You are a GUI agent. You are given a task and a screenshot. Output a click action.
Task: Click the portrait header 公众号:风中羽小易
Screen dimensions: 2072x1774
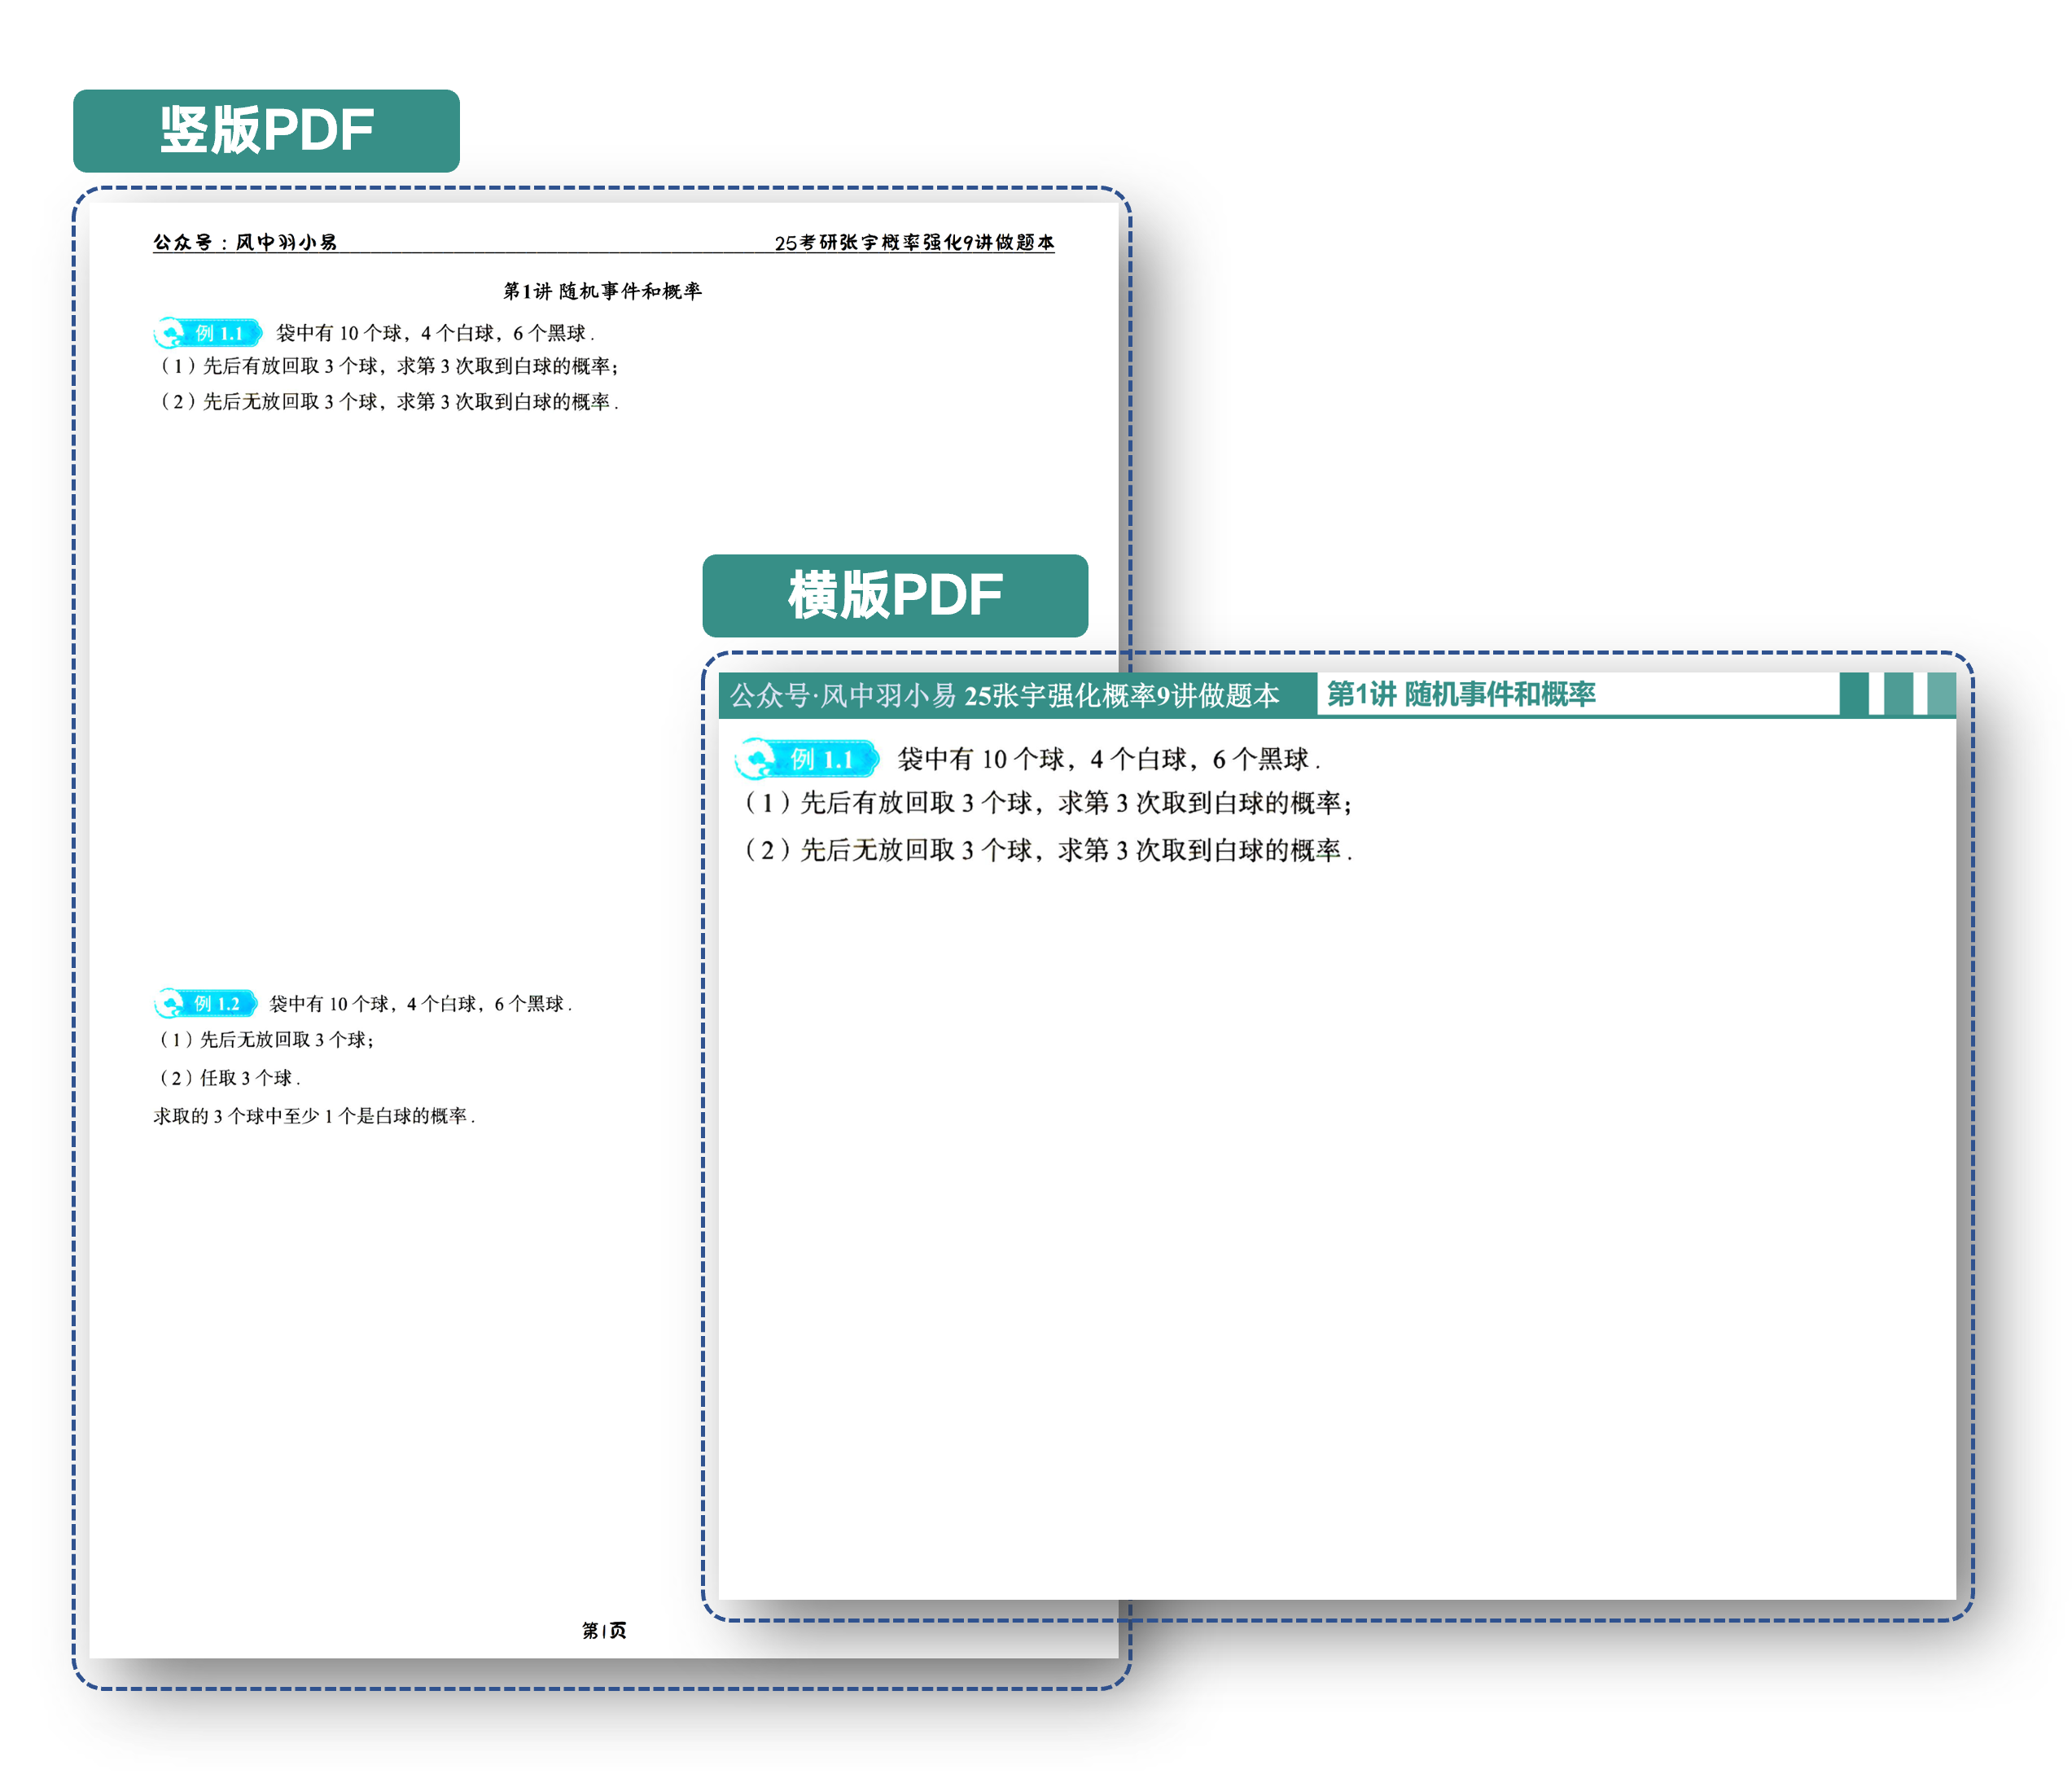coord(245,242)
